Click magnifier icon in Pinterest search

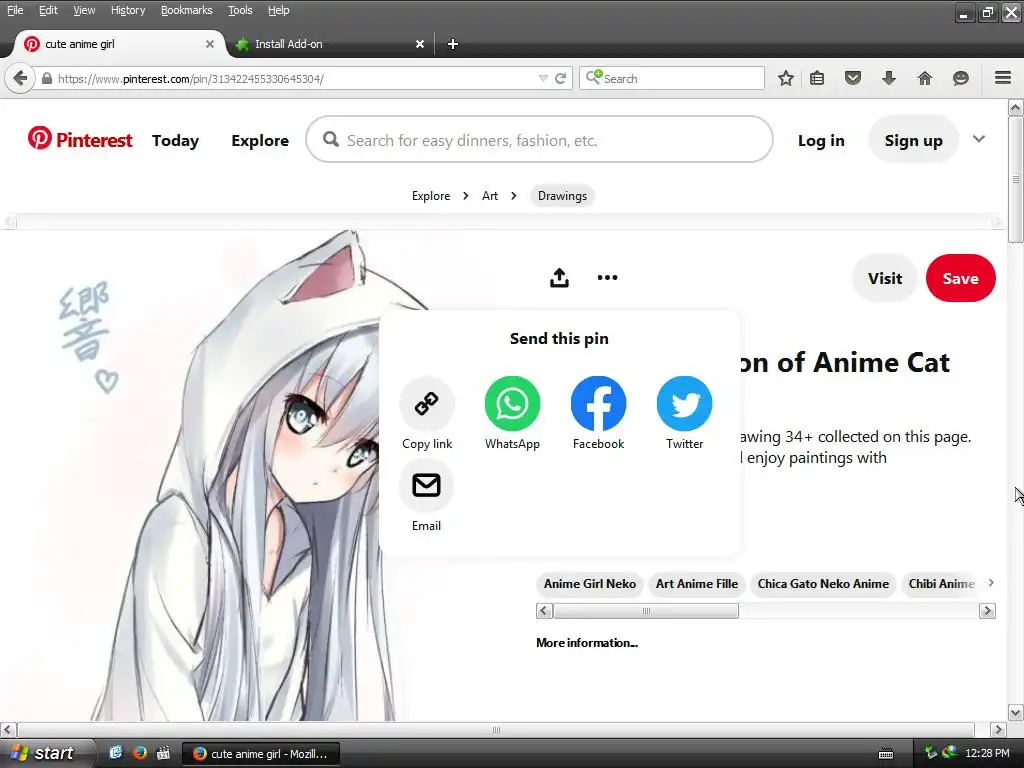331,139
